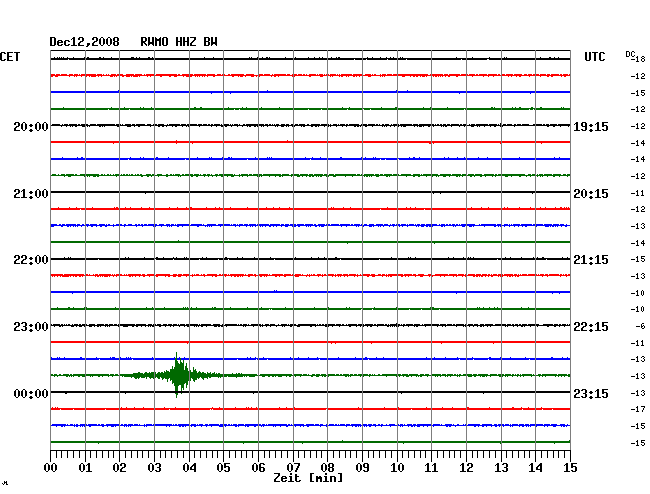This screenshot has height=494, width=650.
Task: Click the seismic event burst on green trace
Action: 179,375
